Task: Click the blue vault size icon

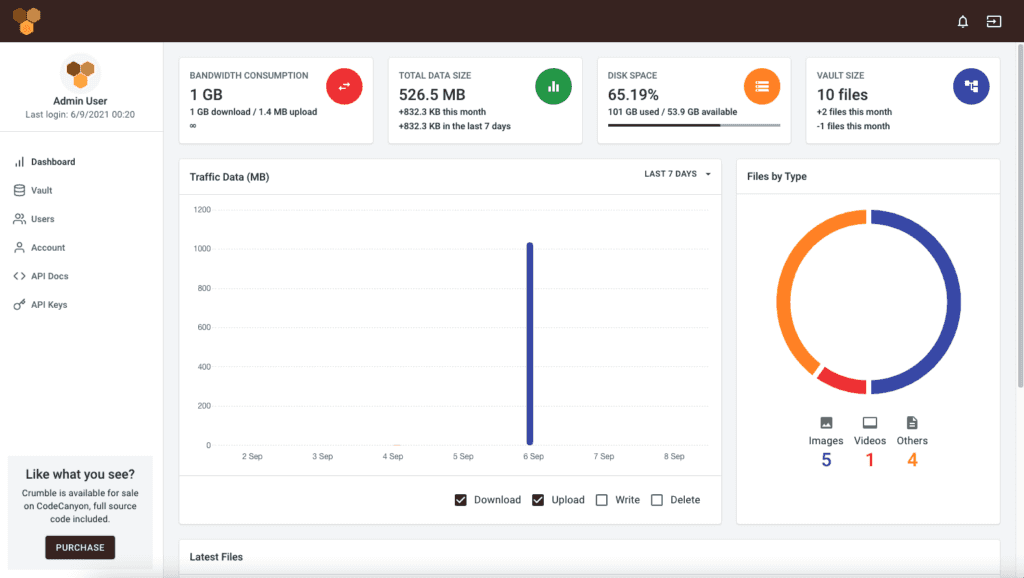Action: [x=971, y=86]
